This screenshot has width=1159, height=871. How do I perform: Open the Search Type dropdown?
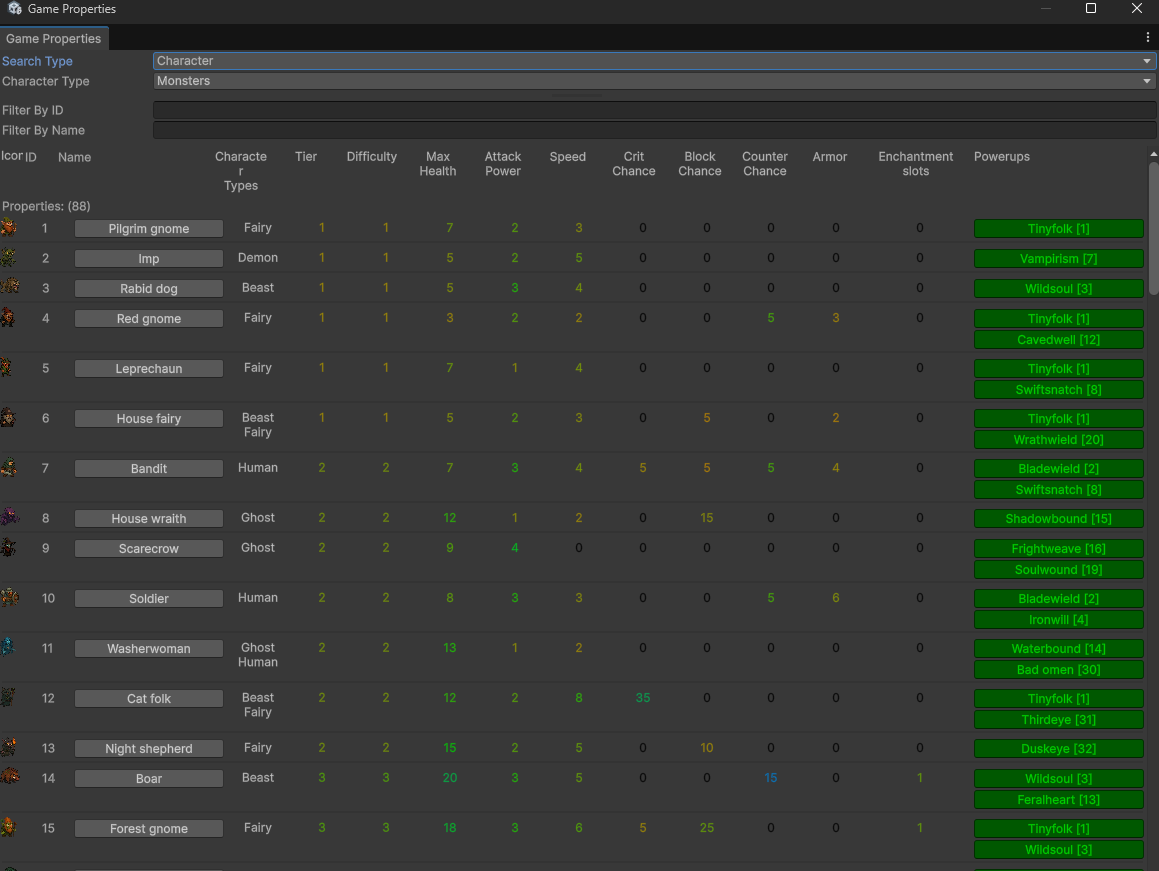coord(654,61)
